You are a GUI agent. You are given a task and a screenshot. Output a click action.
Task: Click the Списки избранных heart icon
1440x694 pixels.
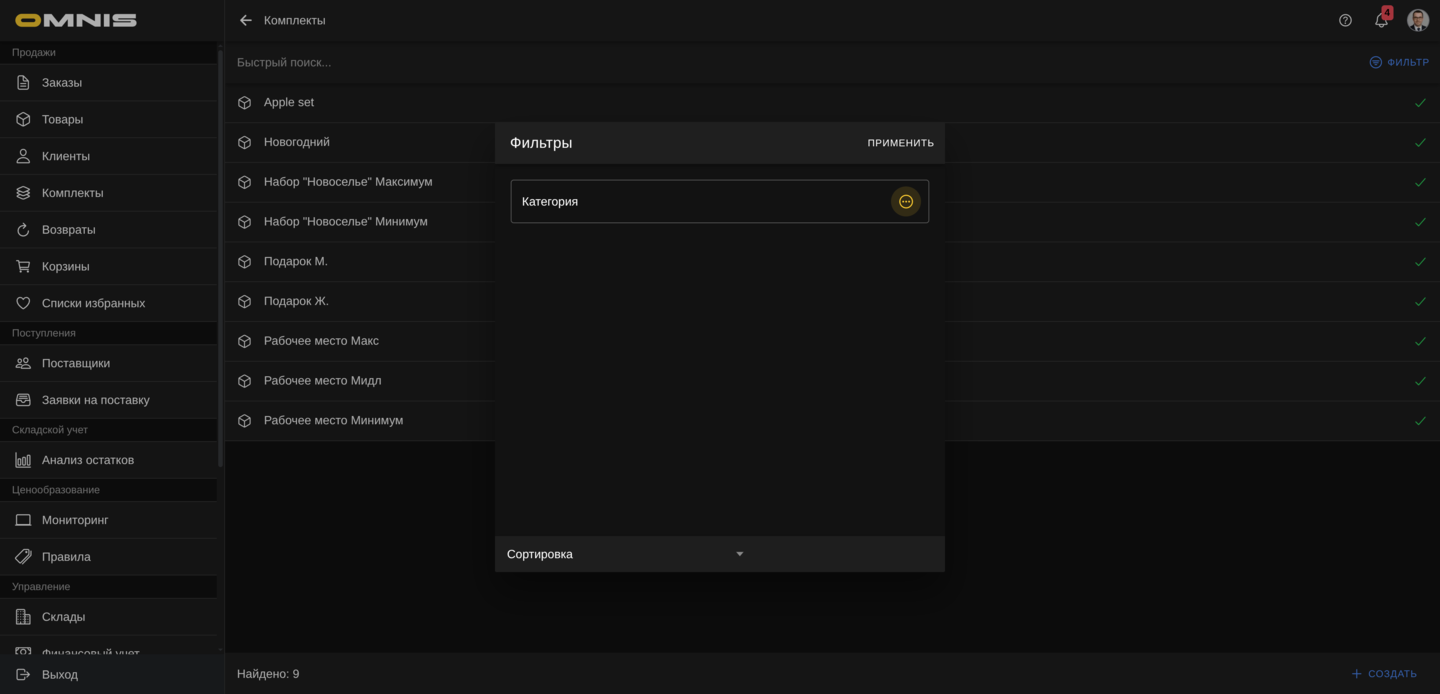(x=23, y=303)
